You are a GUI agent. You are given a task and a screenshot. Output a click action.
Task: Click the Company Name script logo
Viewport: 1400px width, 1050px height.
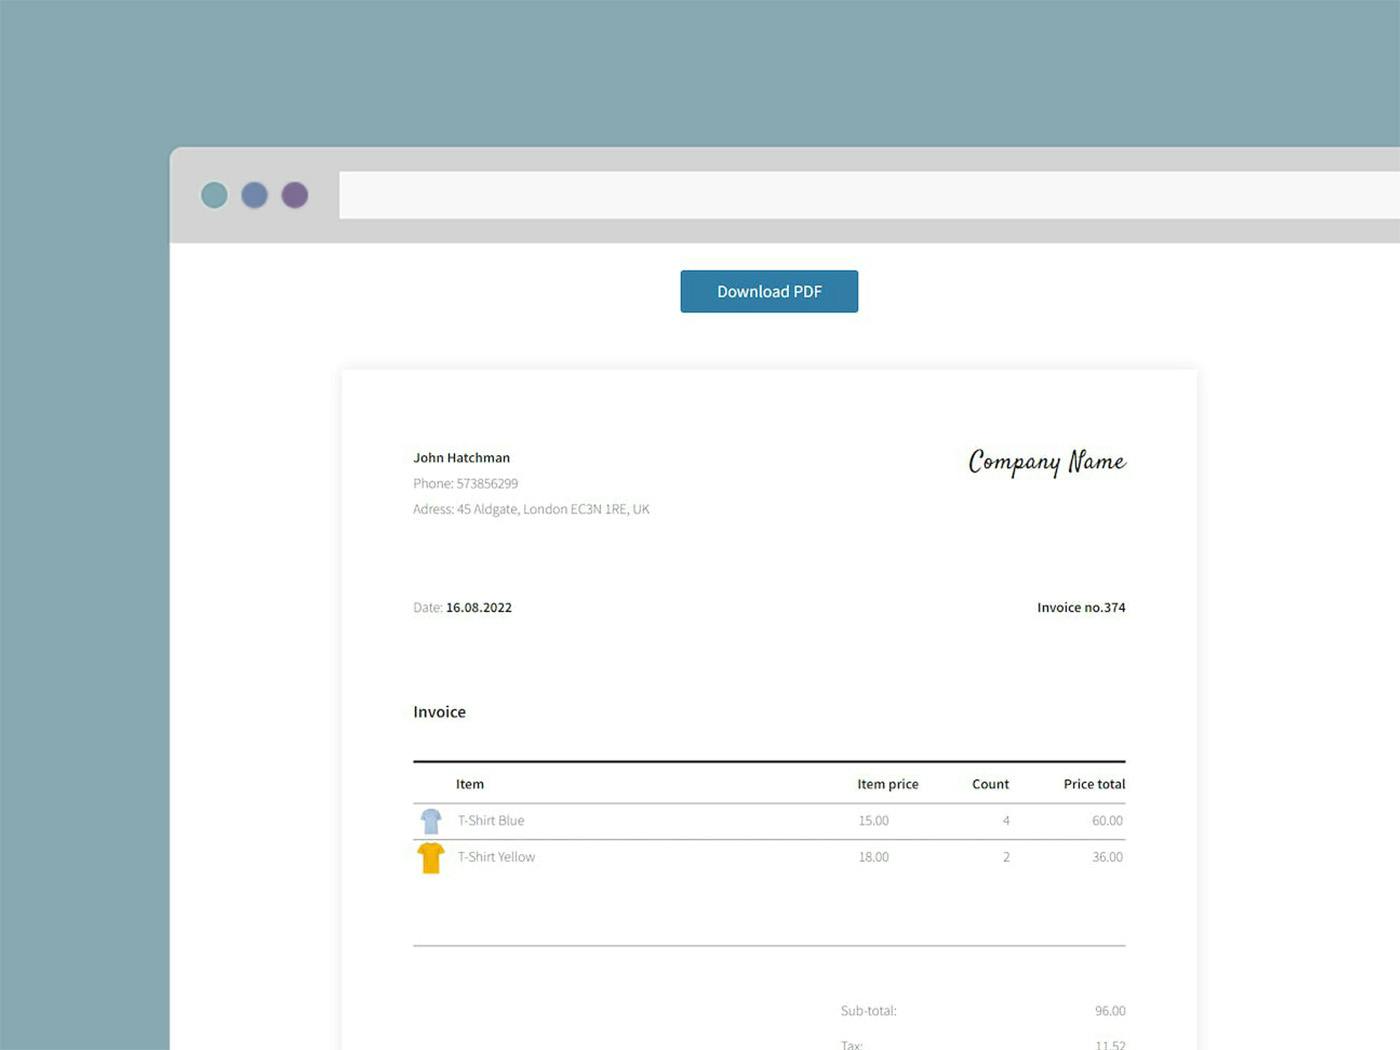click(x=1046, y=462)
